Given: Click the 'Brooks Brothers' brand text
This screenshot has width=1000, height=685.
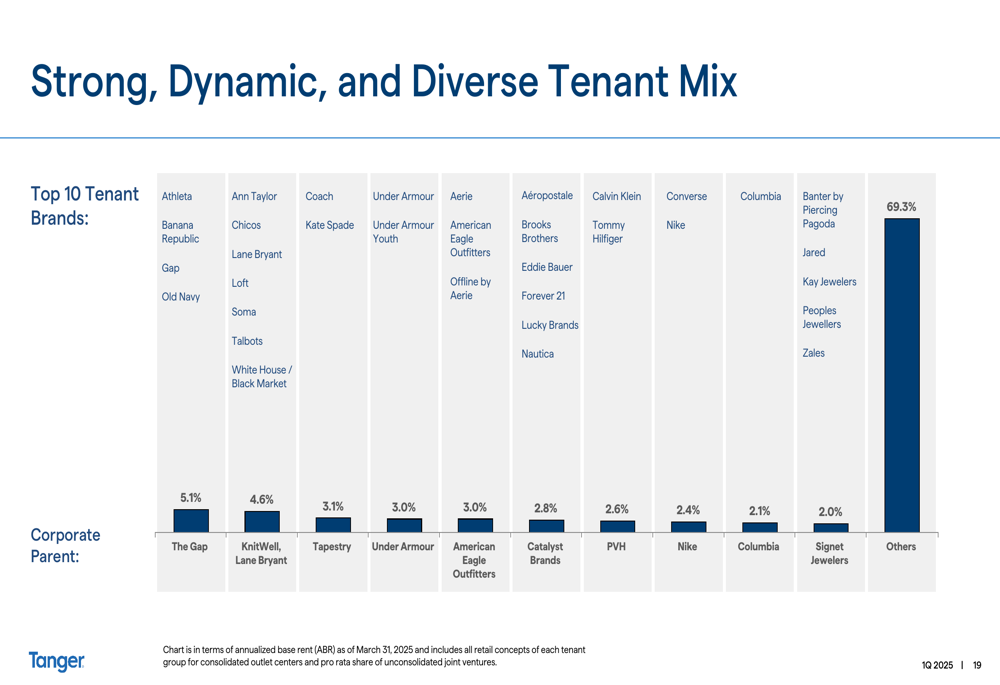Looking at the screenshot, I should [x=540, y=231].
